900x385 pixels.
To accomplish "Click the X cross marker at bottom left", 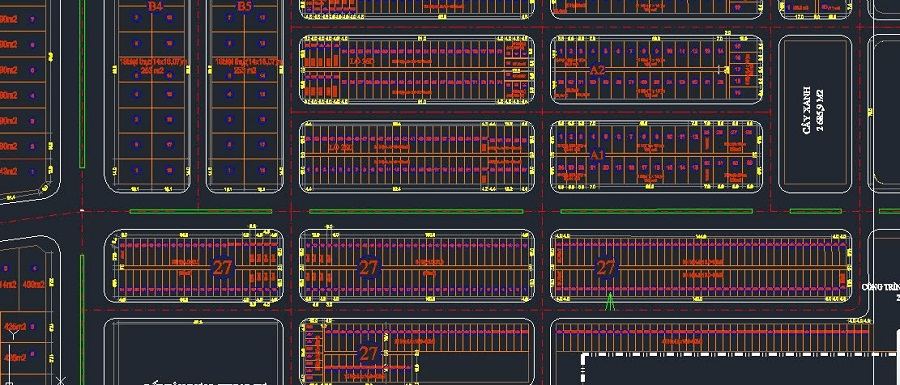I will point(61,380).
